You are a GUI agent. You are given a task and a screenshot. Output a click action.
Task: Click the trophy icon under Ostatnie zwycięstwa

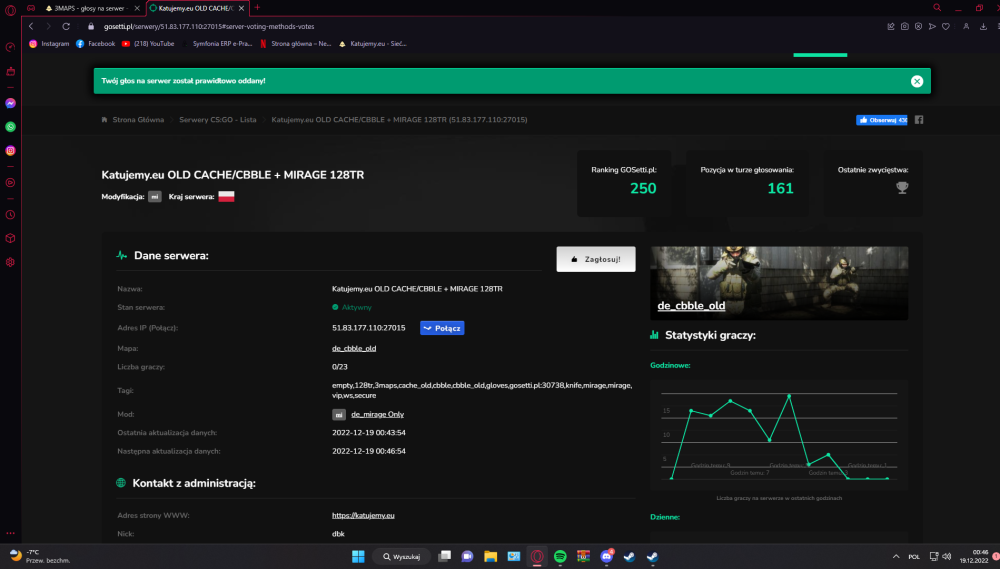click(x=902, y=188)
